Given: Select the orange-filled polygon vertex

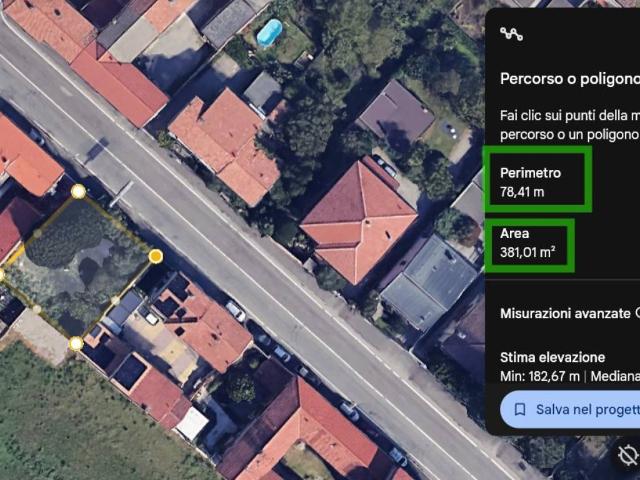Looking at the screenshot, I should coord(156,257).
